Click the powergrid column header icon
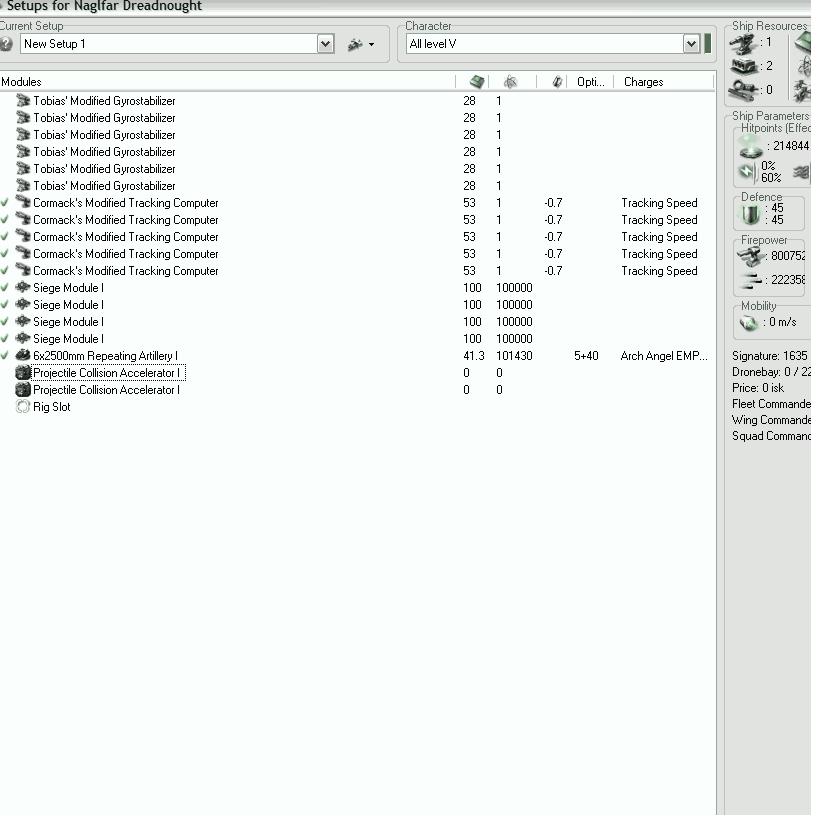 tap(511, 82)
